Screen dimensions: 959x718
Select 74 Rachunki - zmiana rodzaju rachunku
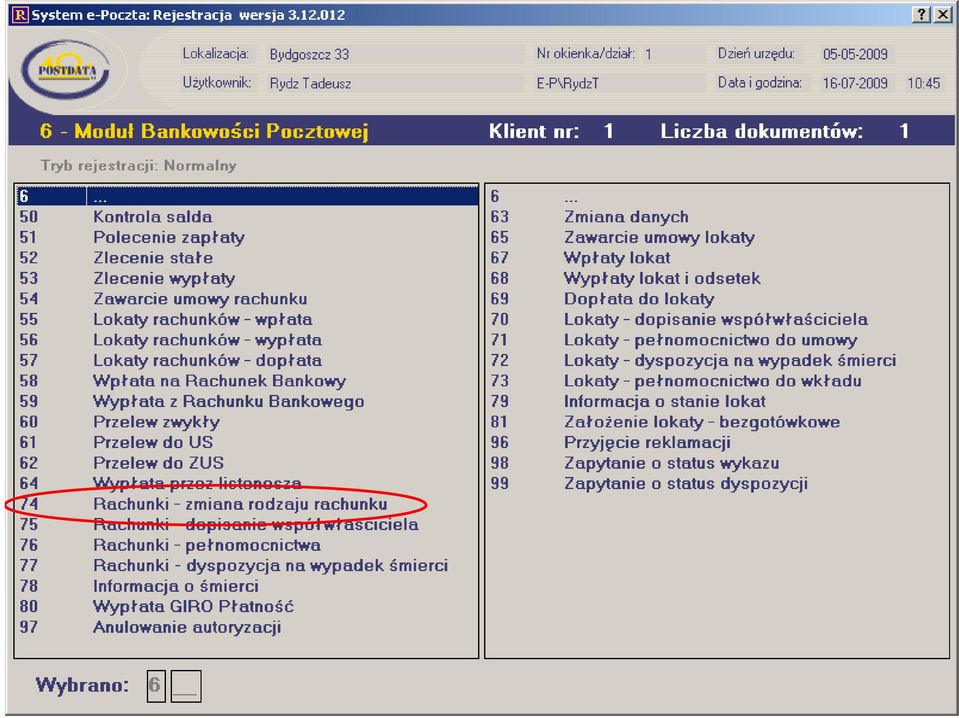[x=246, y=504]
